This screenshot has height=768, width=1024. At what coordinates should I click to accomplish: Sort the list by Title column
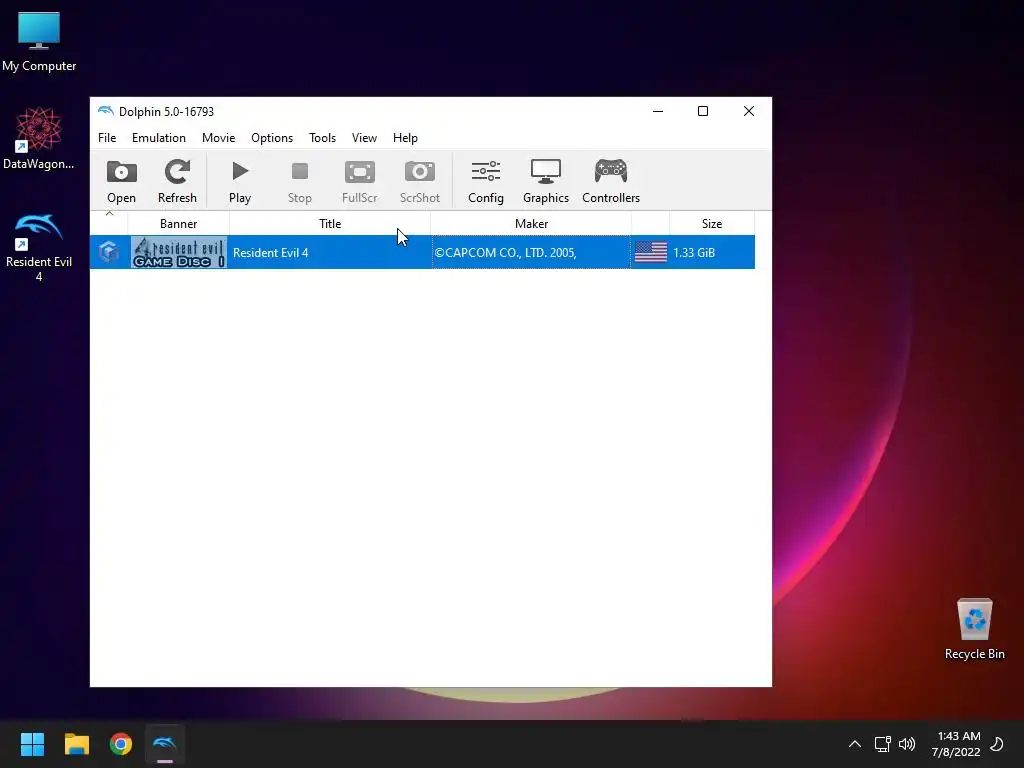(330, 223)
